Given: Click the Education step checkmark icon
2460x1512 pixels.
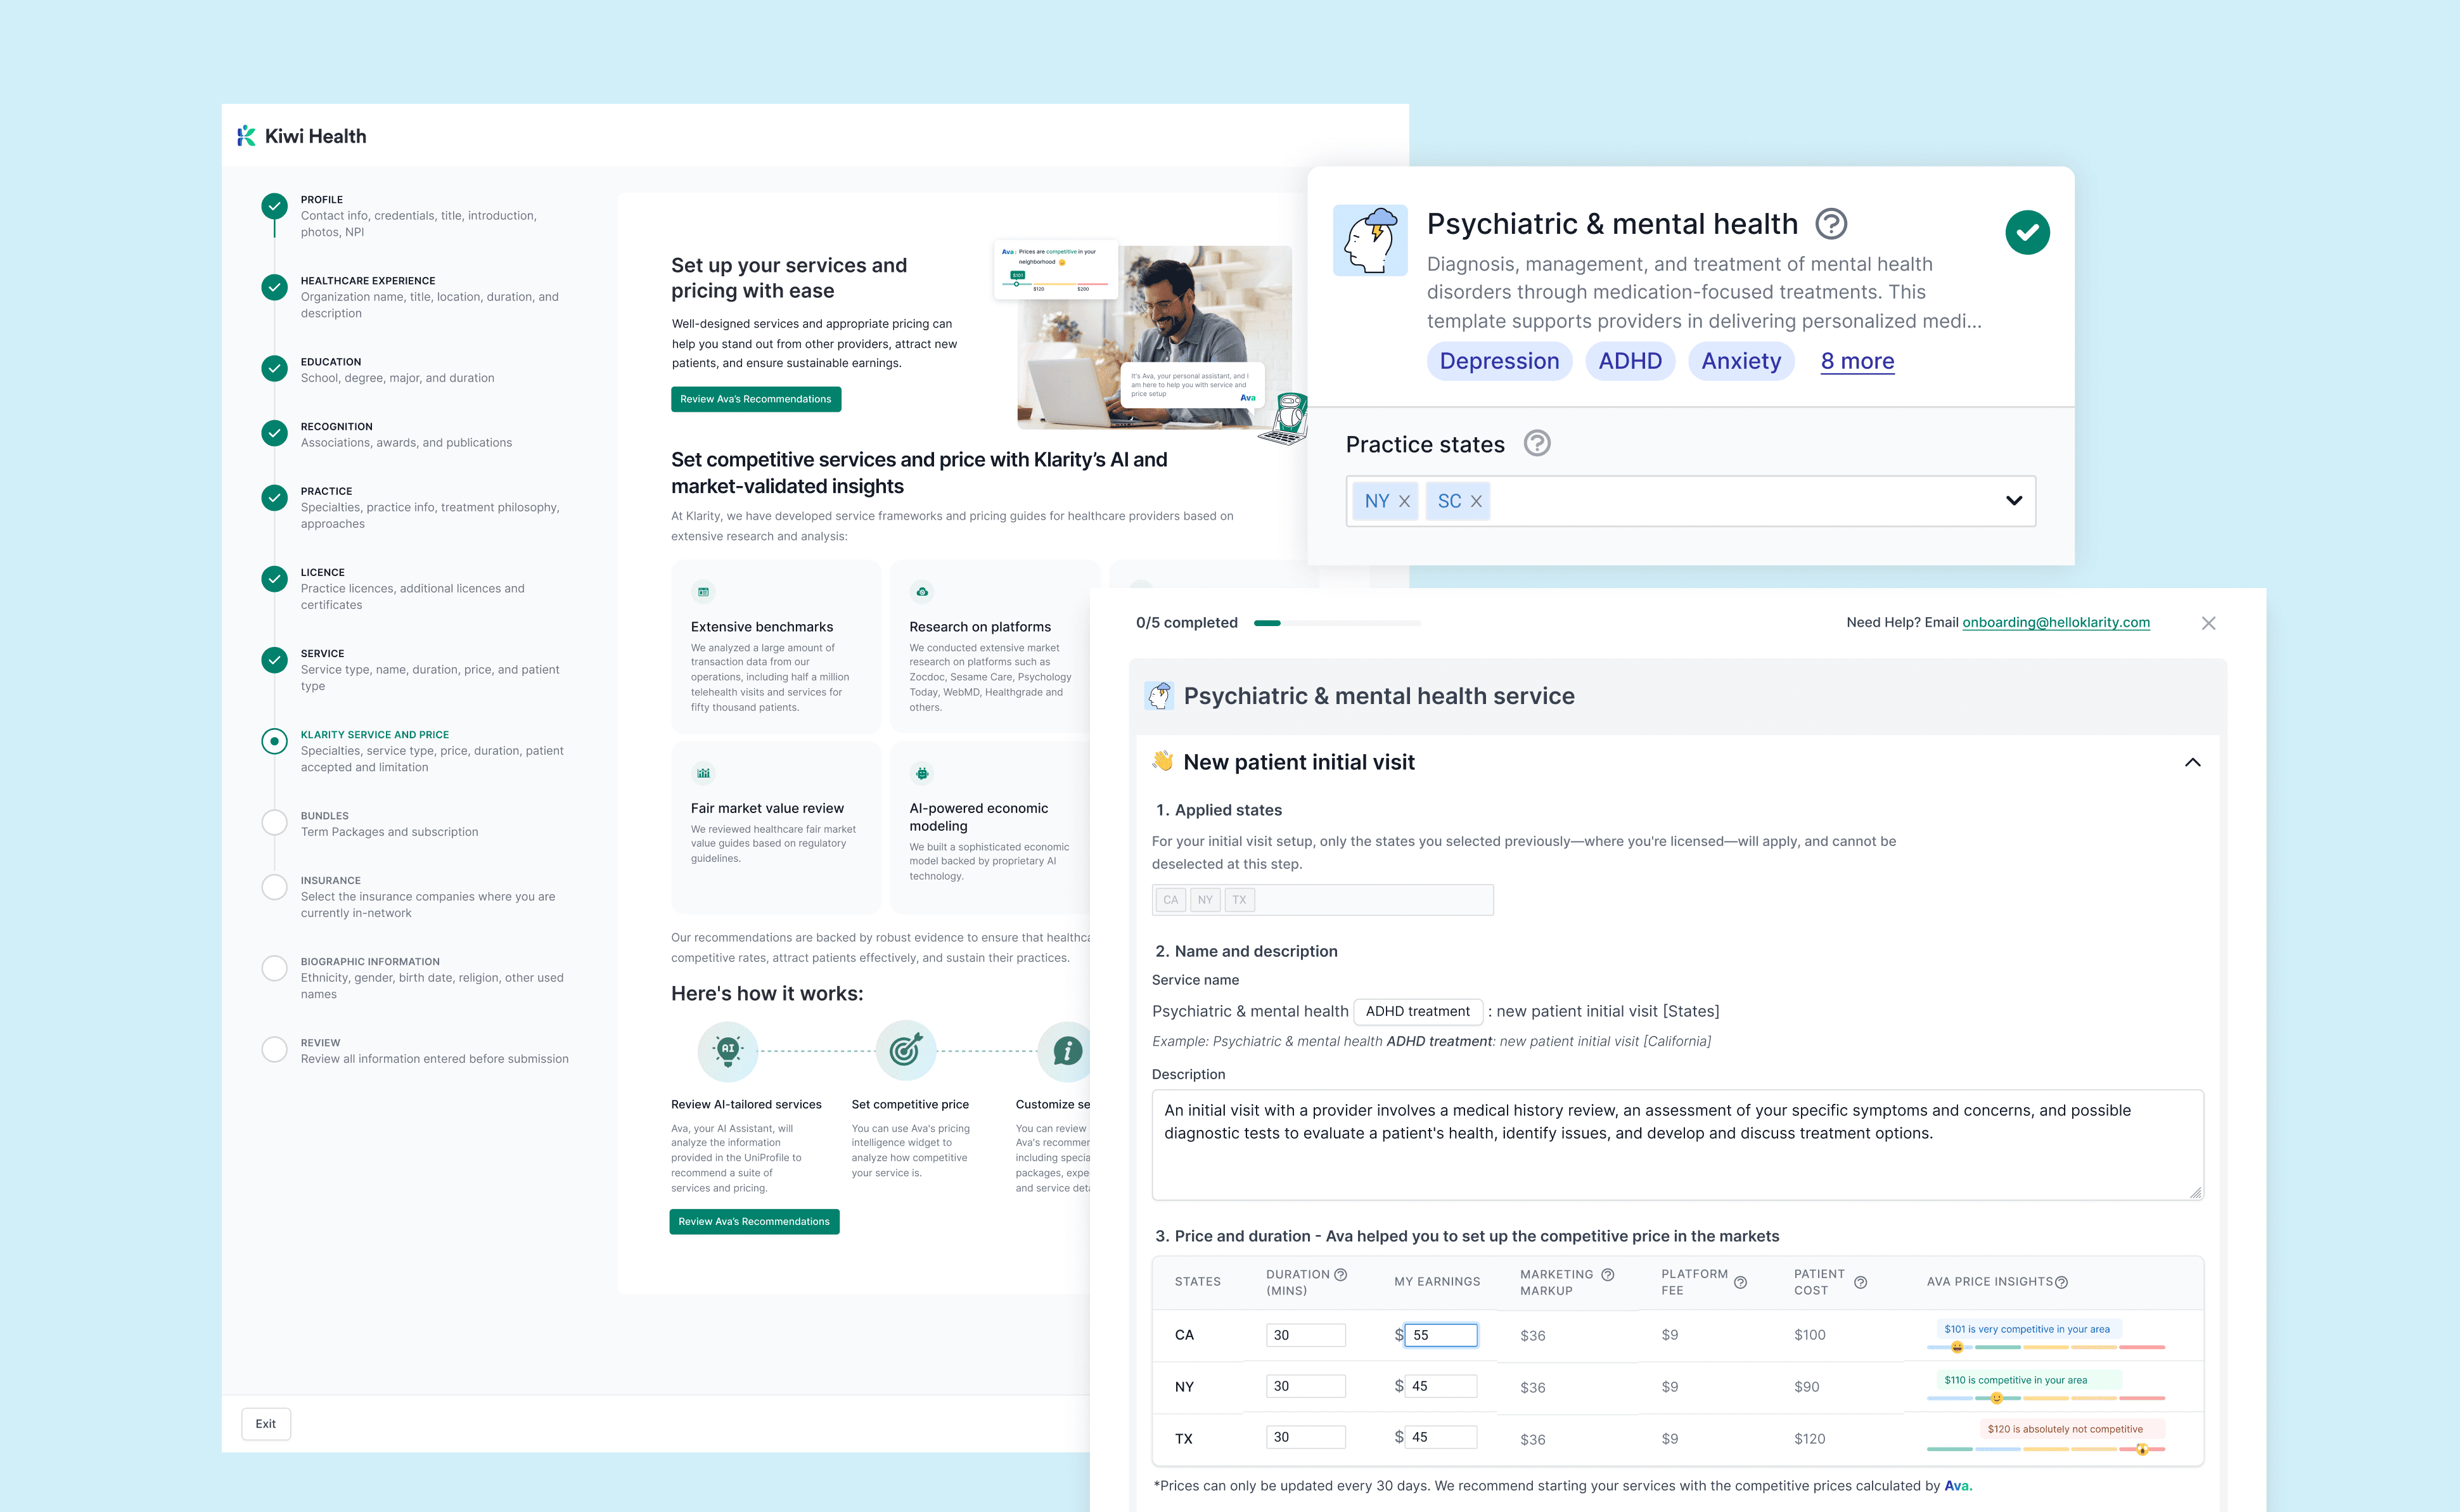Looking at the screenshot, I should click(274, 368).
